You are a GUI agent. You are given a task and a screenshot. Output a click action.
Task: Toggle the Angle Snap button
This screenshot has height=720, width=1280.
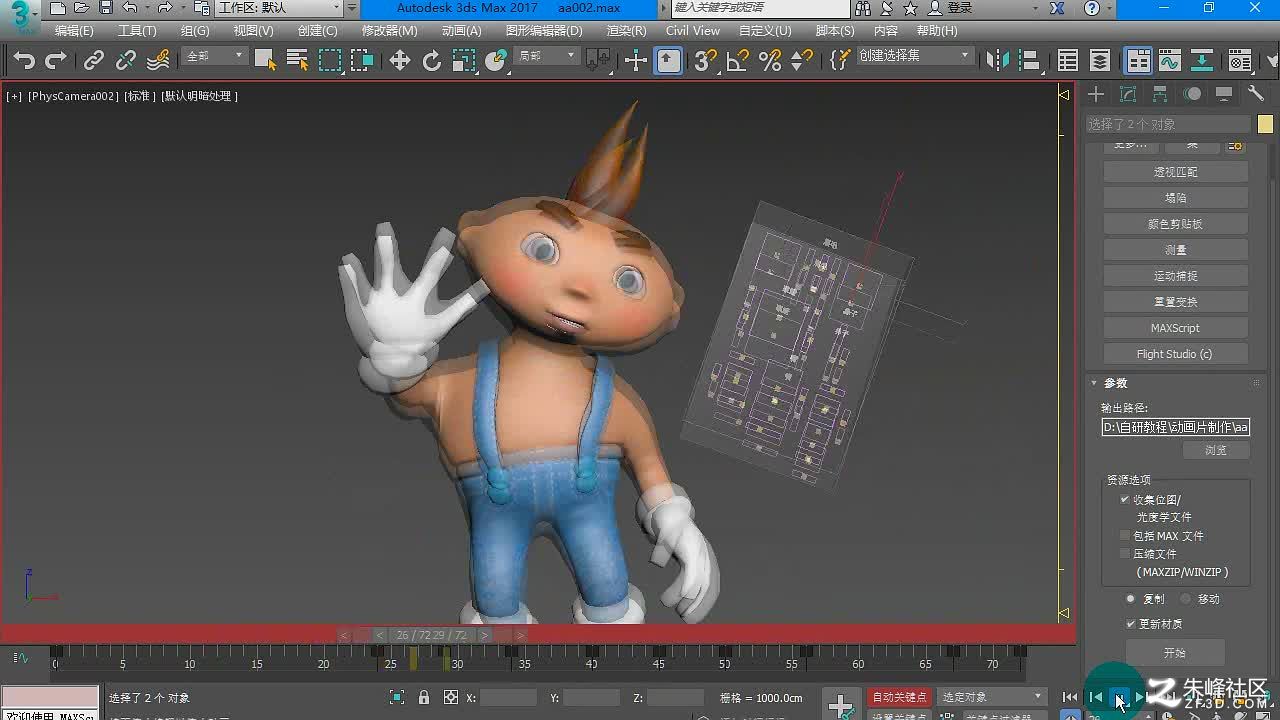[738, 61]
